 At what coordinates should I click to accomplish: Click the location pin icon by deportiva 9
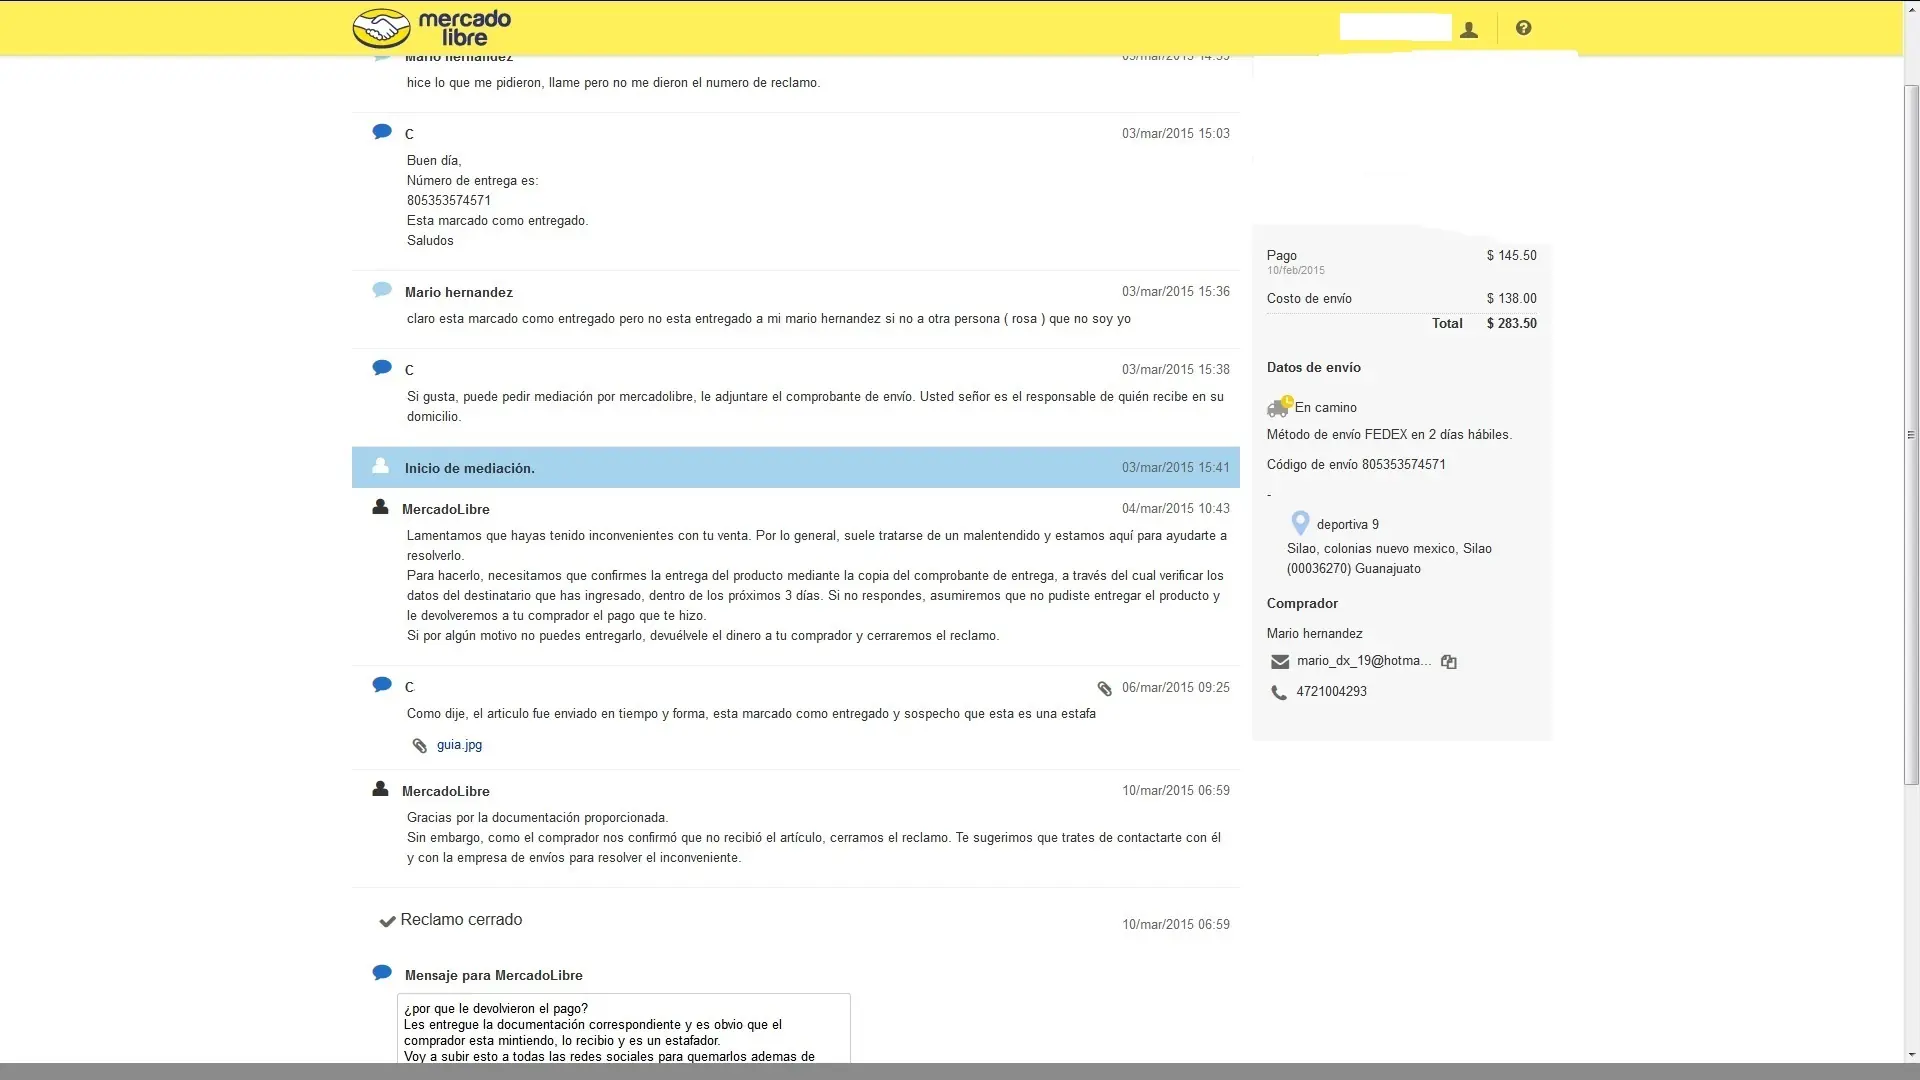click(1300, 523)
